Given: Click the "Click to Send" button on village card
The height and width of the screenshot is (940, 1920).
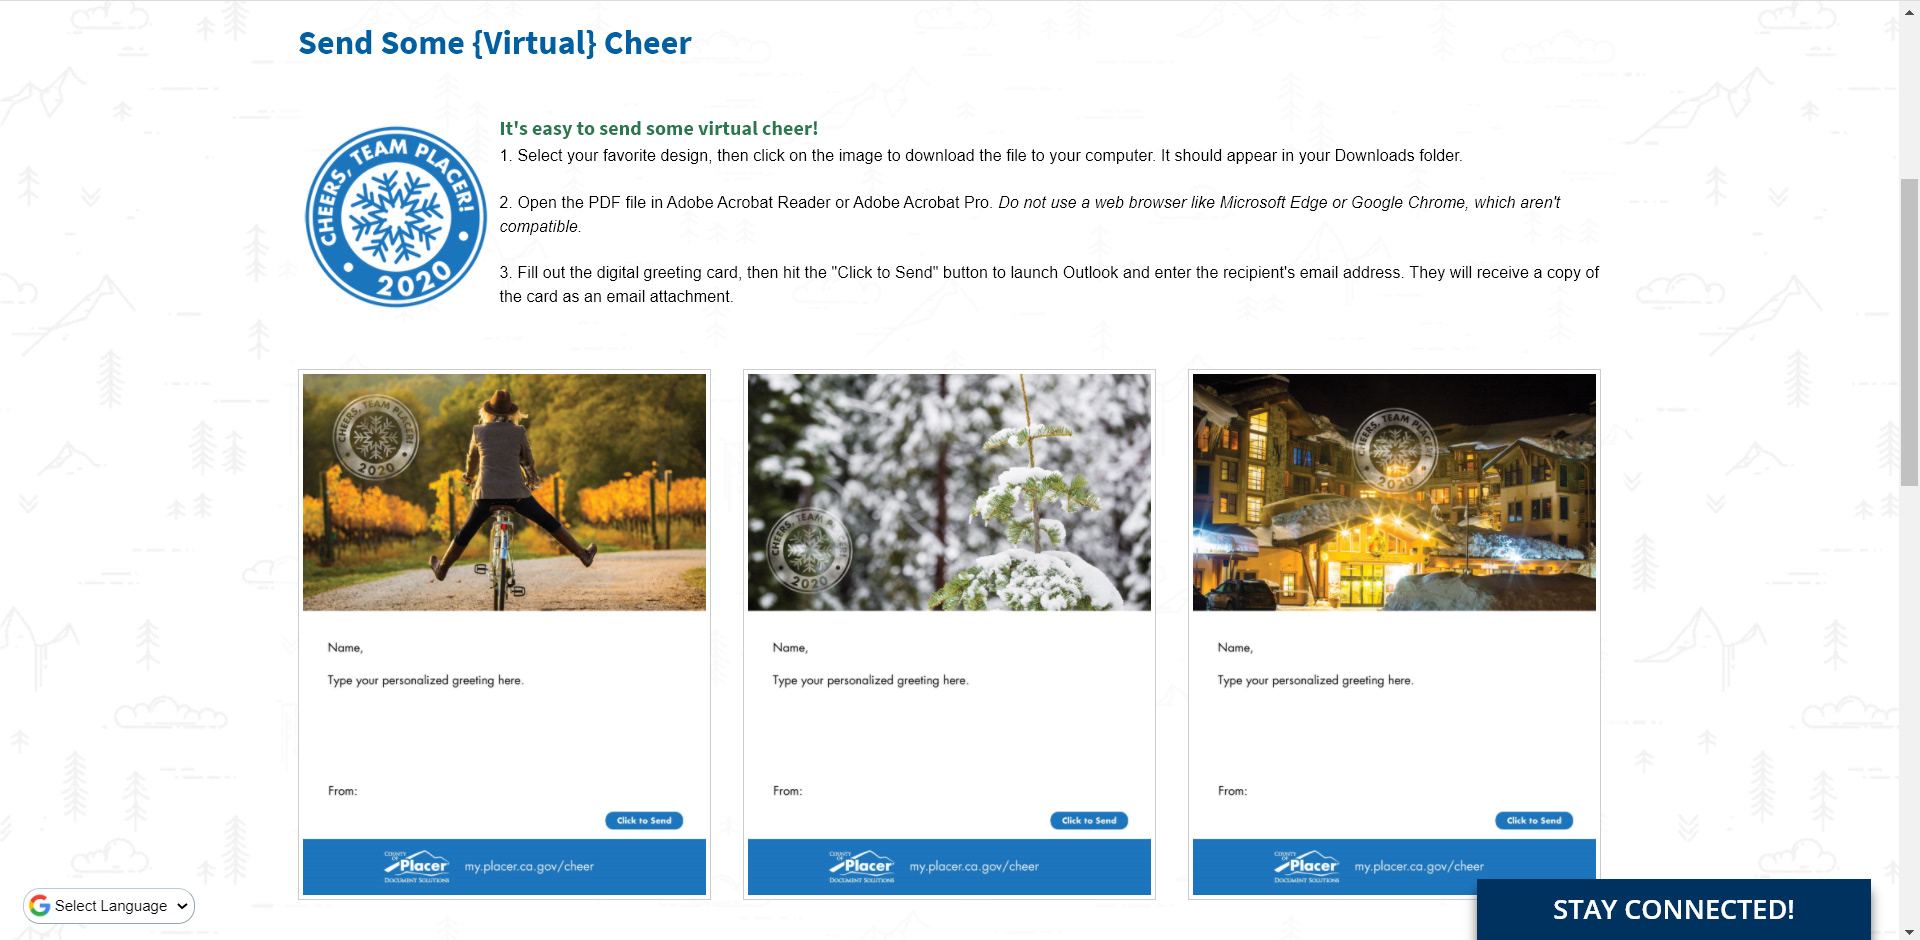Looking at the screenshot, I should [x=1534, y=821].
